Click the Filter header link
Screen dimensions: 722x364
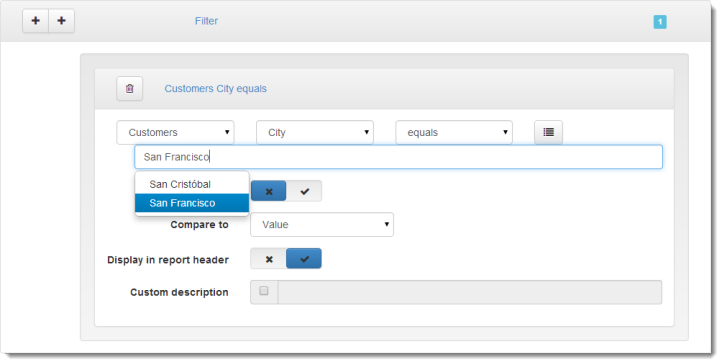[x=206, y=21]
